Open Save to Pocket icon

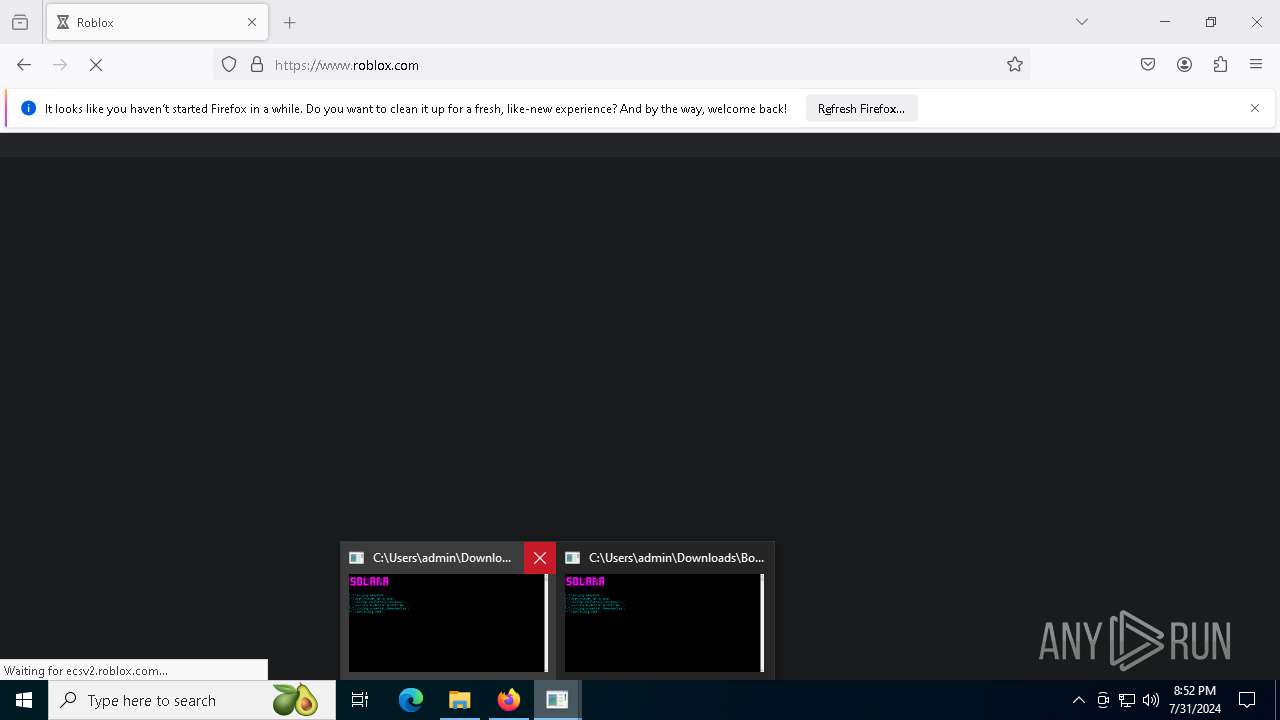click(x=1148, y=65)
